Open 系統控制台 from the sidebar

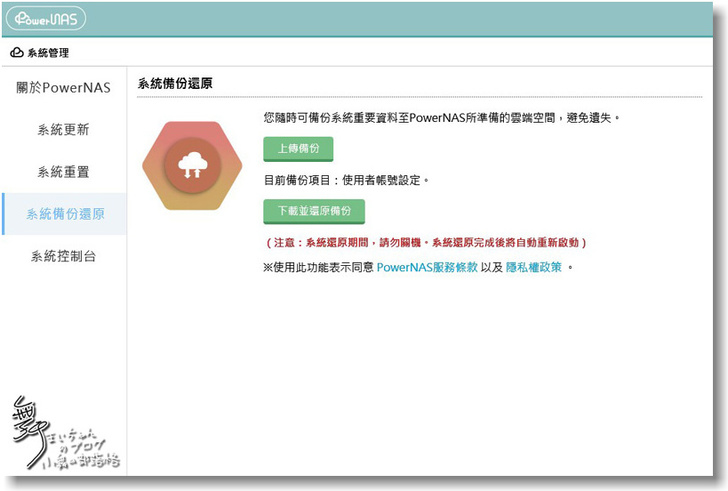[x=64, y=256]
